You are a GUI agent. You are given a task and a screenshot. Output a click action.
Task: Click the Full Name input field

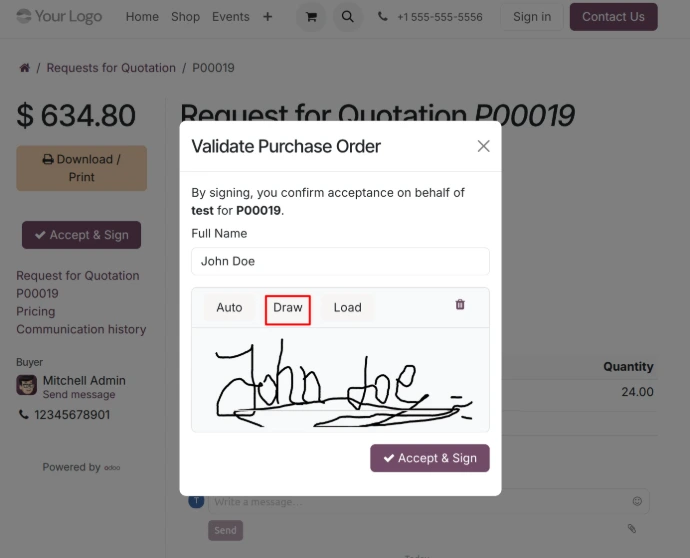(340, 261)
